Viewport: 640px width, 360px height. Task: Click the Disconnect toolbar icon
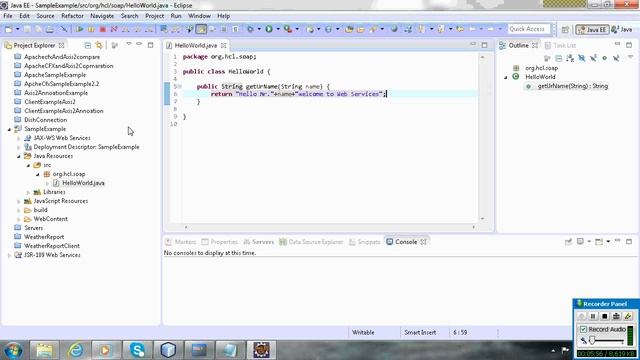[x=114, y=29]
